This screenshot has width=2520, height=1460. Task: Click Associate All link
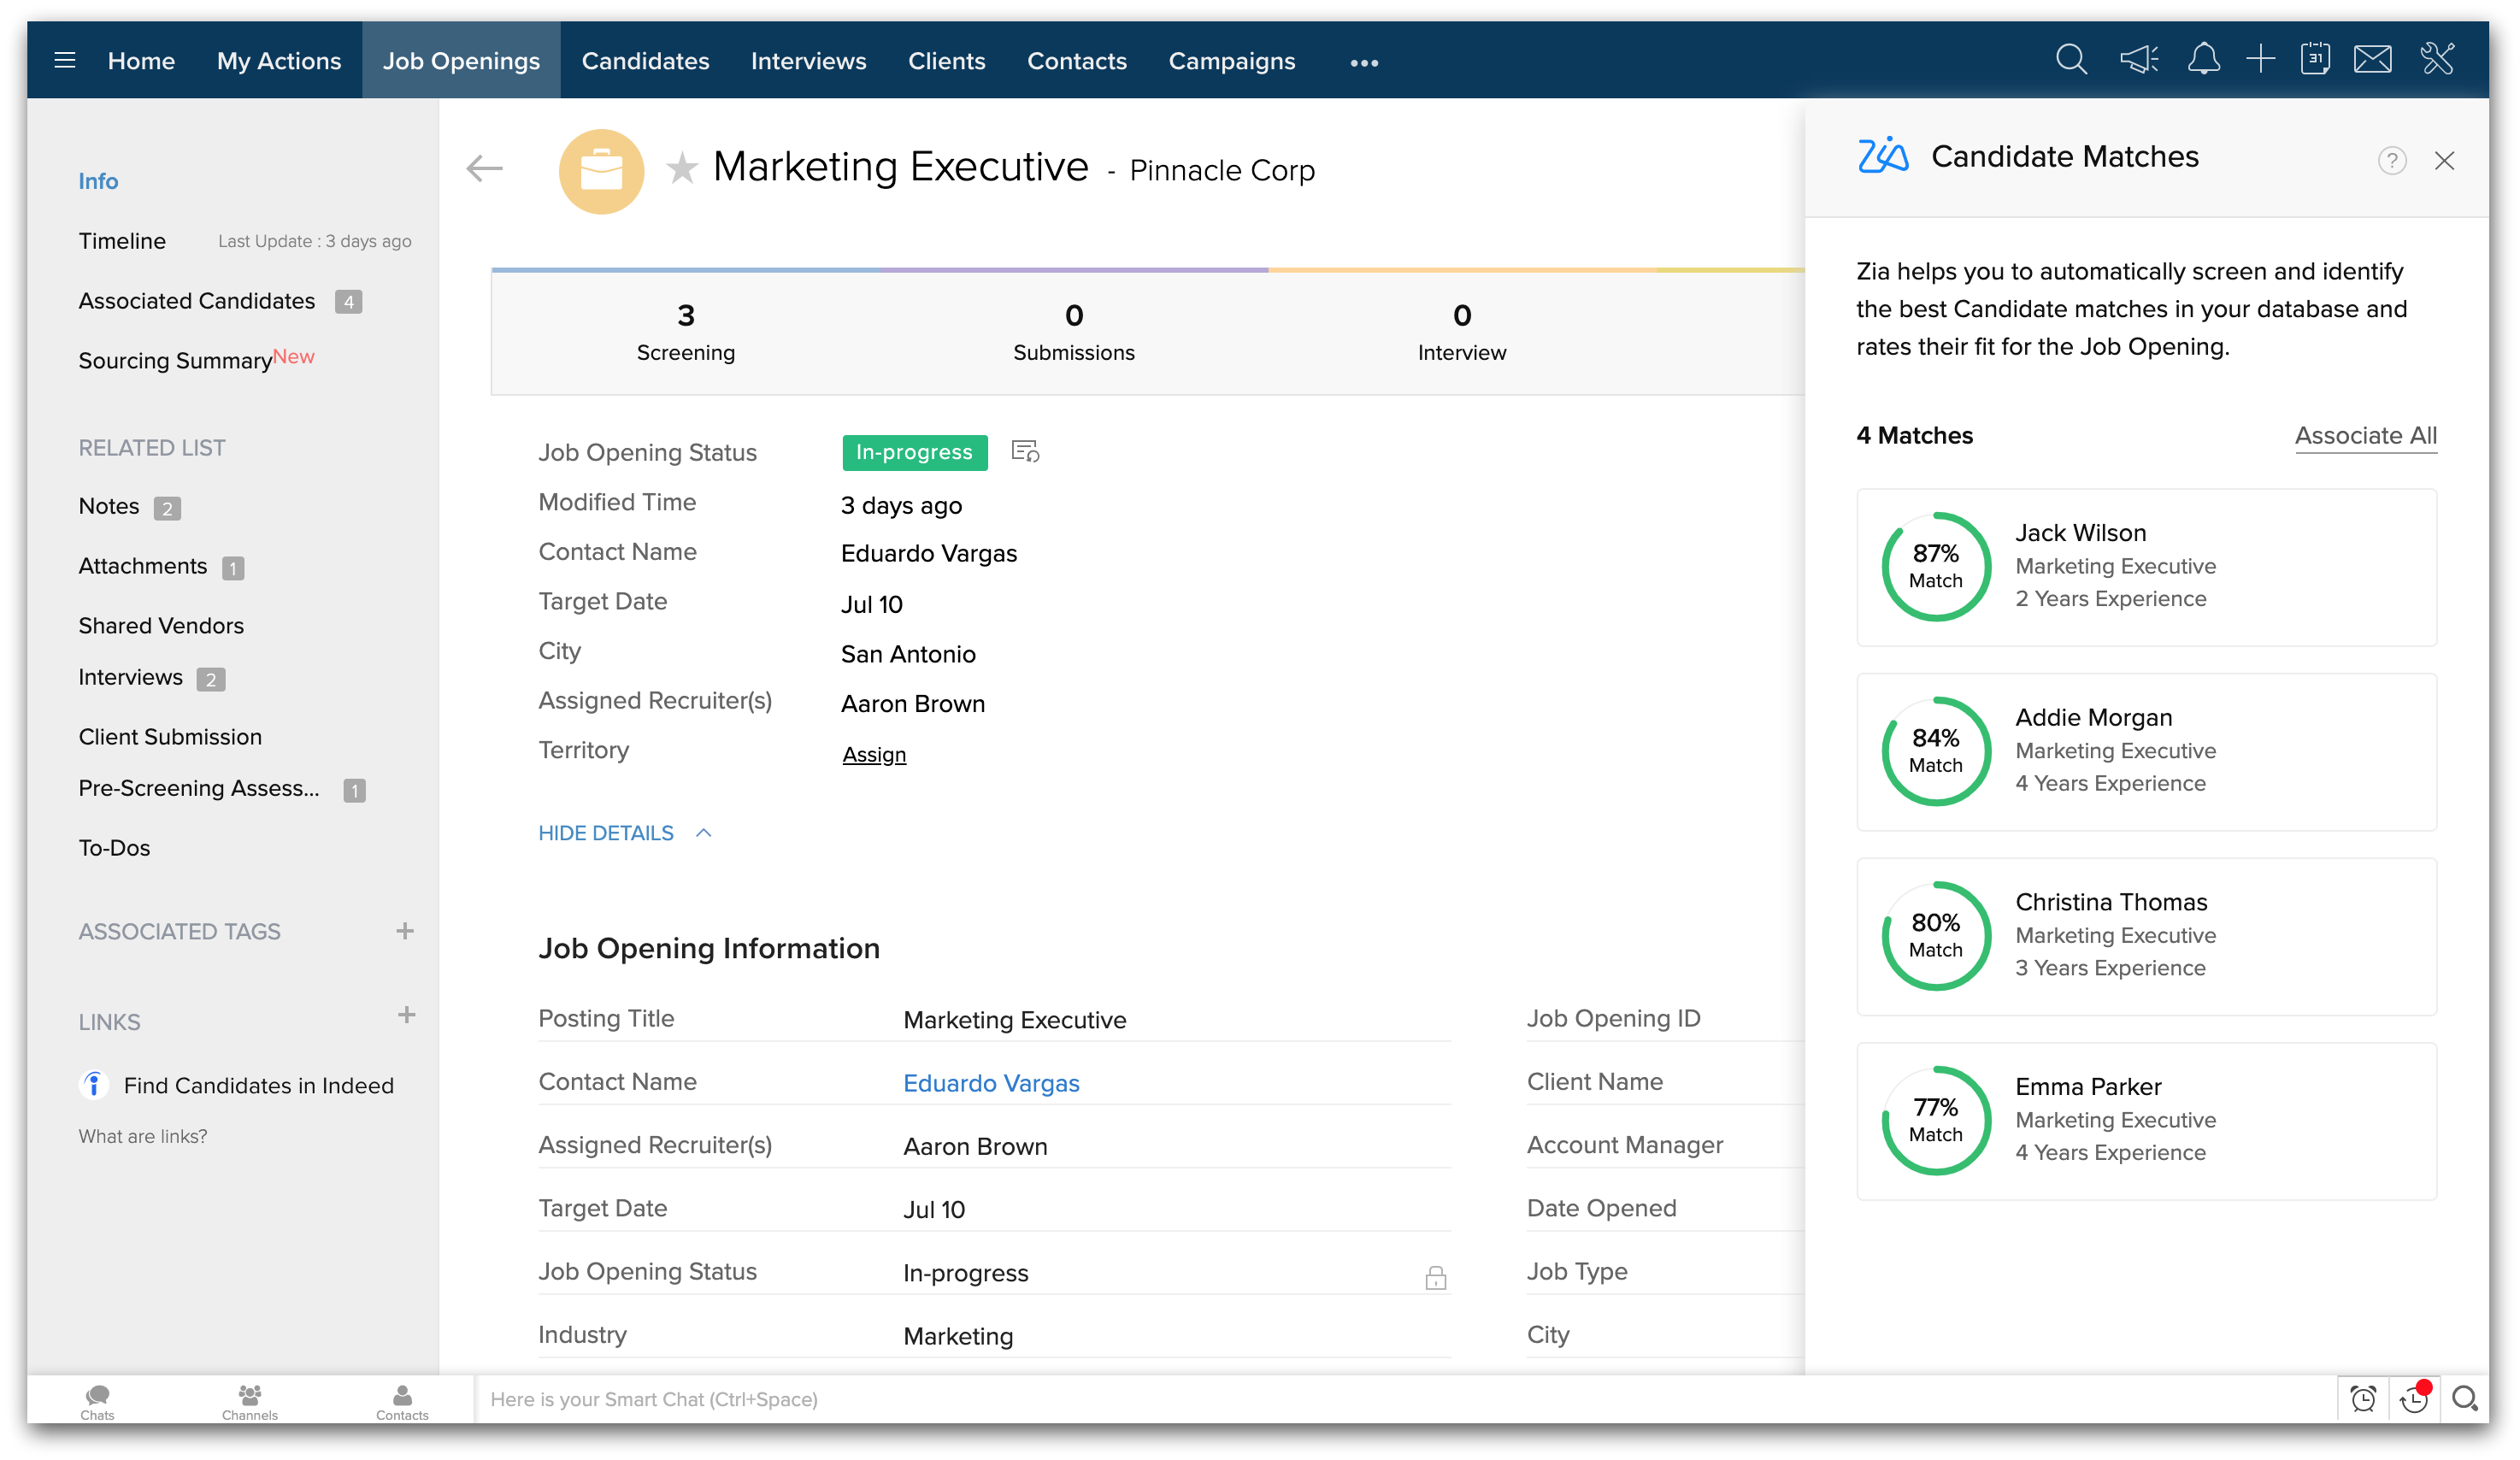(x=2365, y=435)
